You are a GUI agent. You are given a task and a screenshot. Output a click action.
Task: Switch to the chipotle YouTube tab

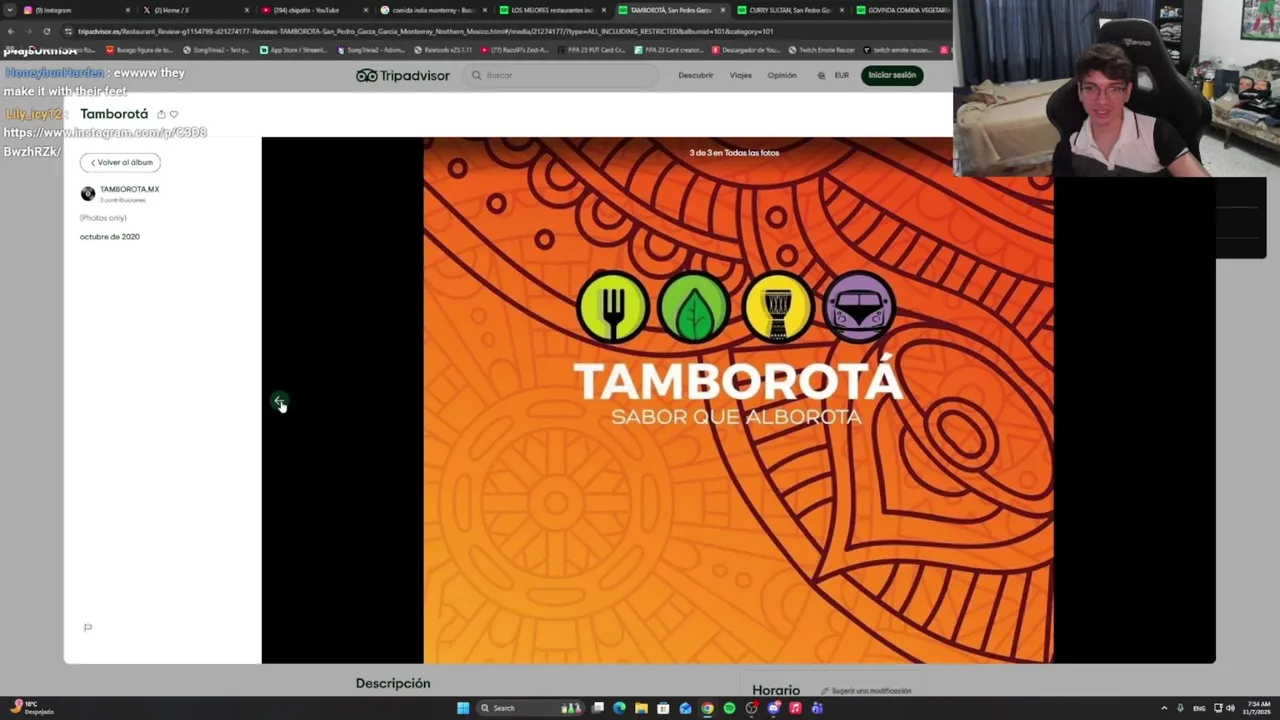[314, 10]
